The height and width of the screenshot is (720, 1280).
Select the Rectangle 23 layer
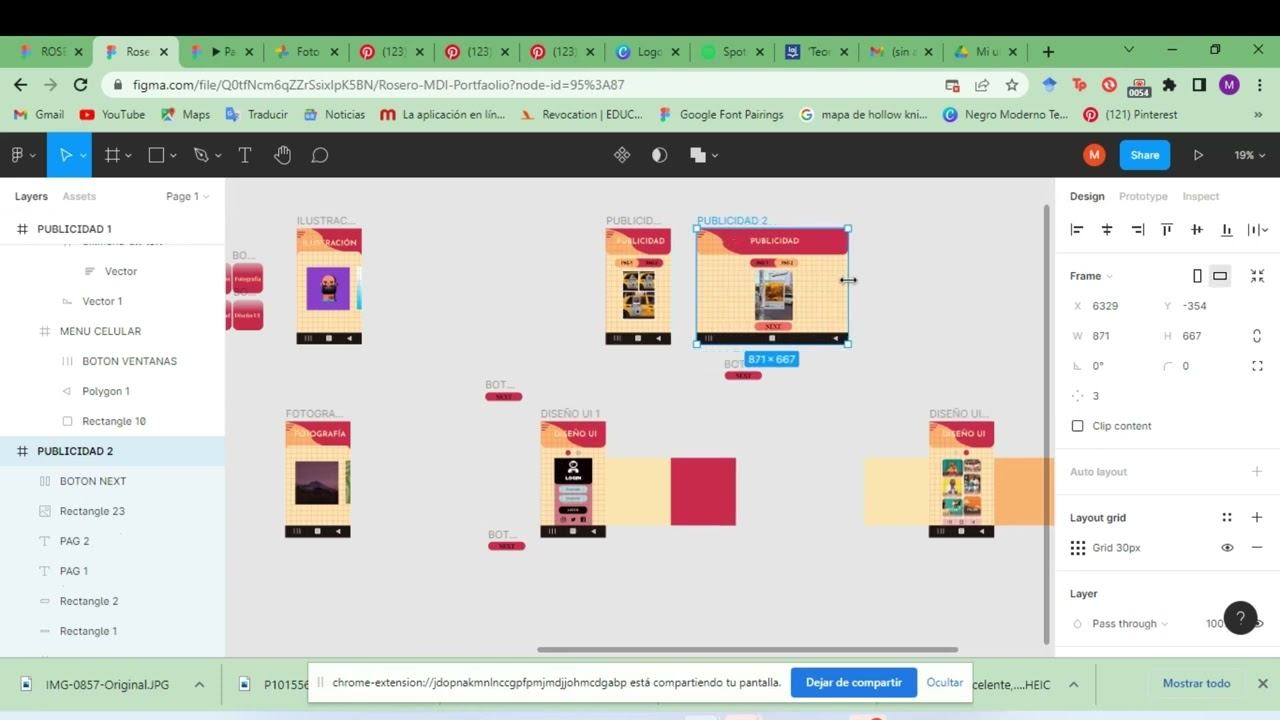(112, 511)
